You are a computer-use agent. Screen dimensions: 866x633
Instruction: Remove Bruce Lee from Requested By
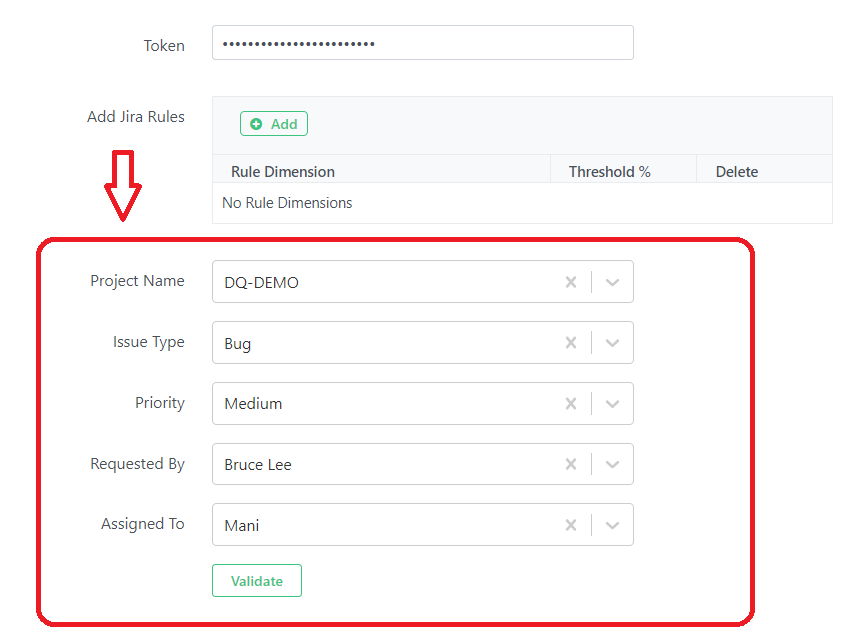[571, 465]
